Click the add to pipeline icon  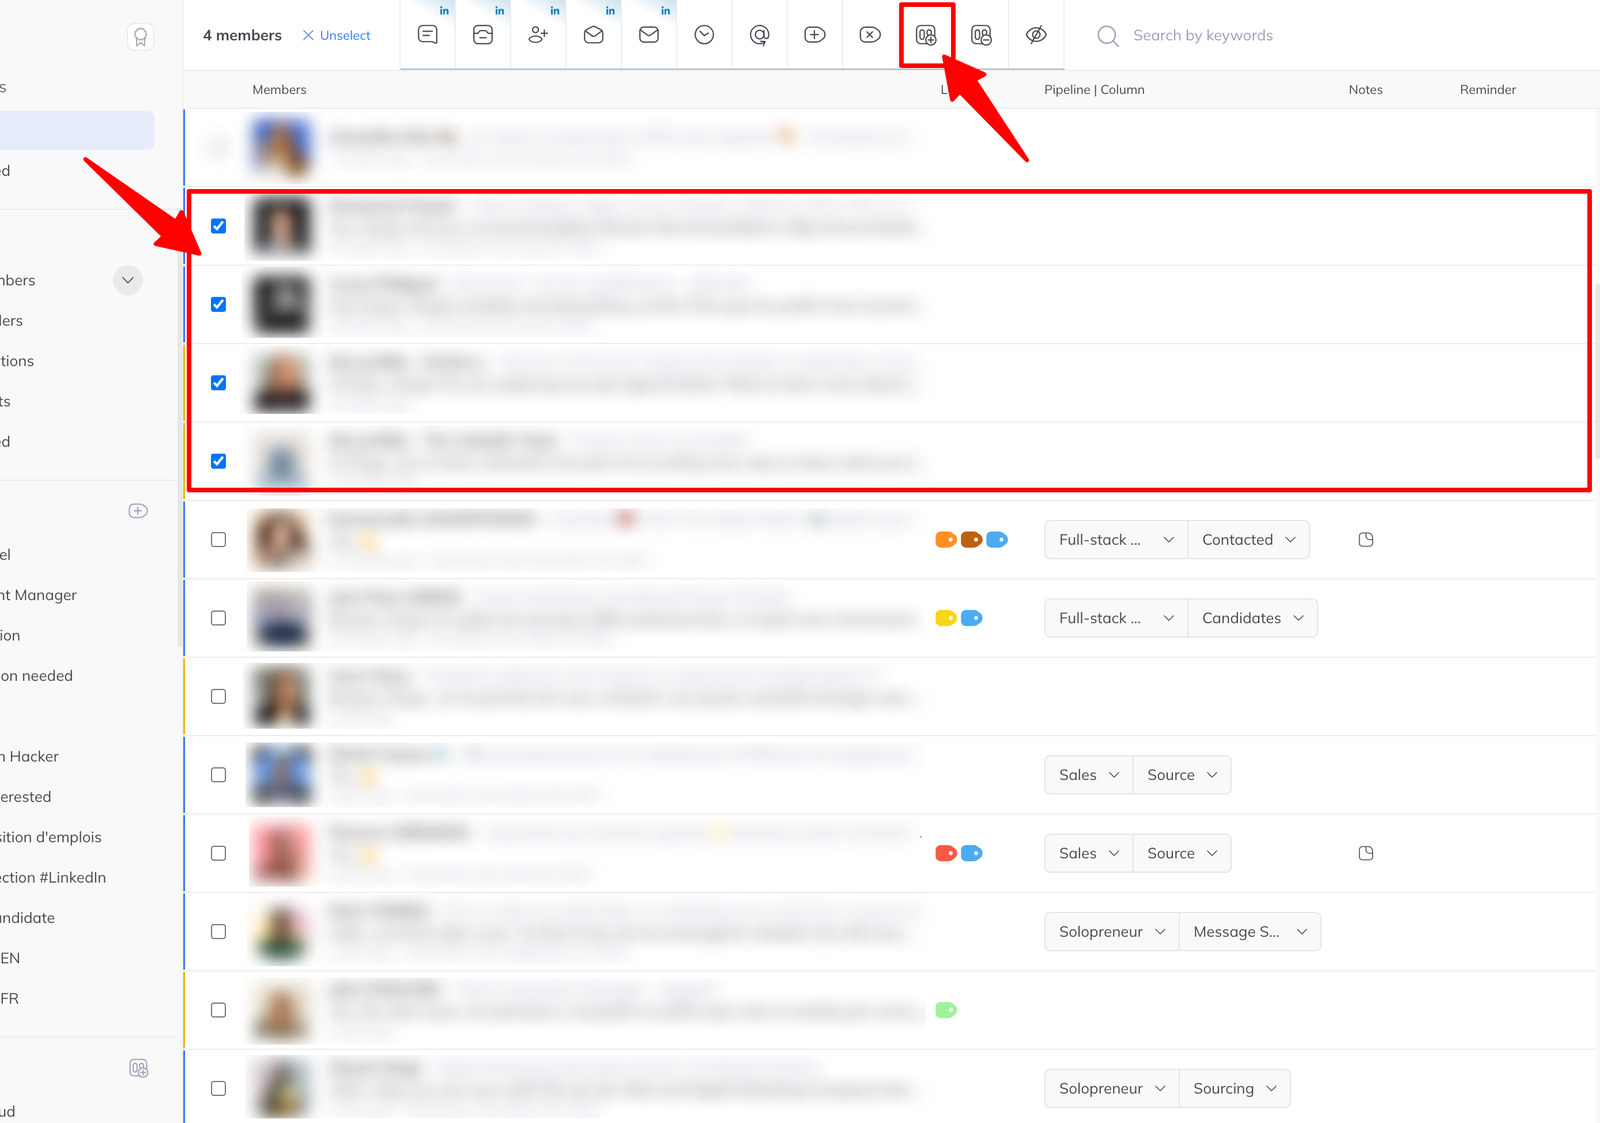click(926, 36)
